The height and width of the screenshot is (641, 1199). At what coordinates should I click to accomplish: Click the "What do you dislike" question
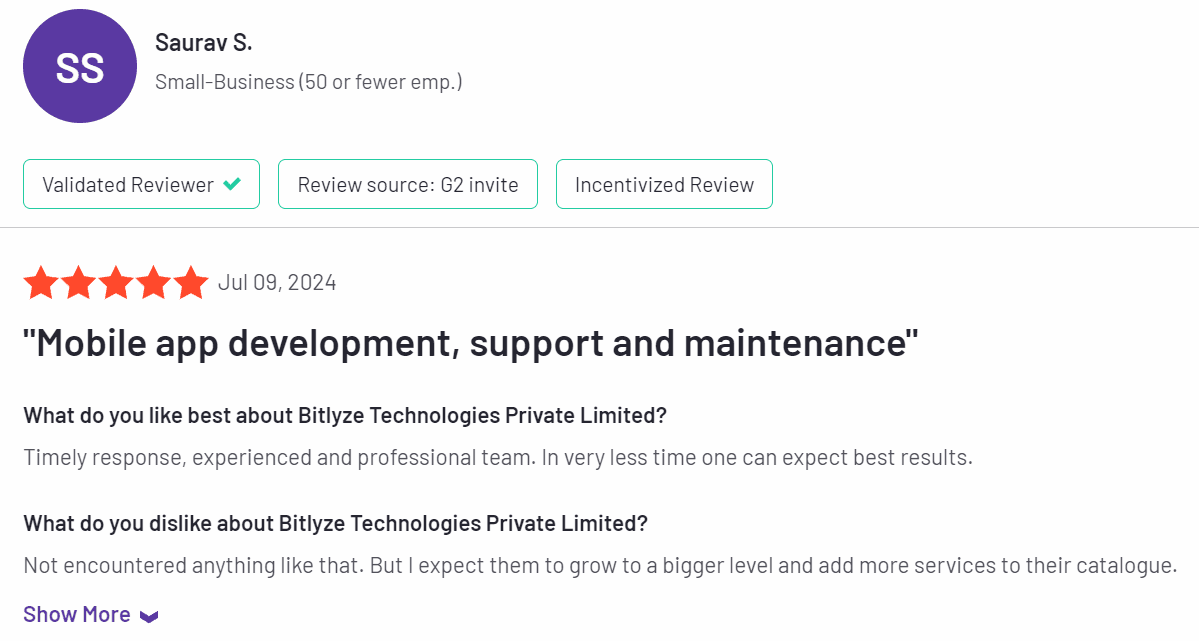335,523
